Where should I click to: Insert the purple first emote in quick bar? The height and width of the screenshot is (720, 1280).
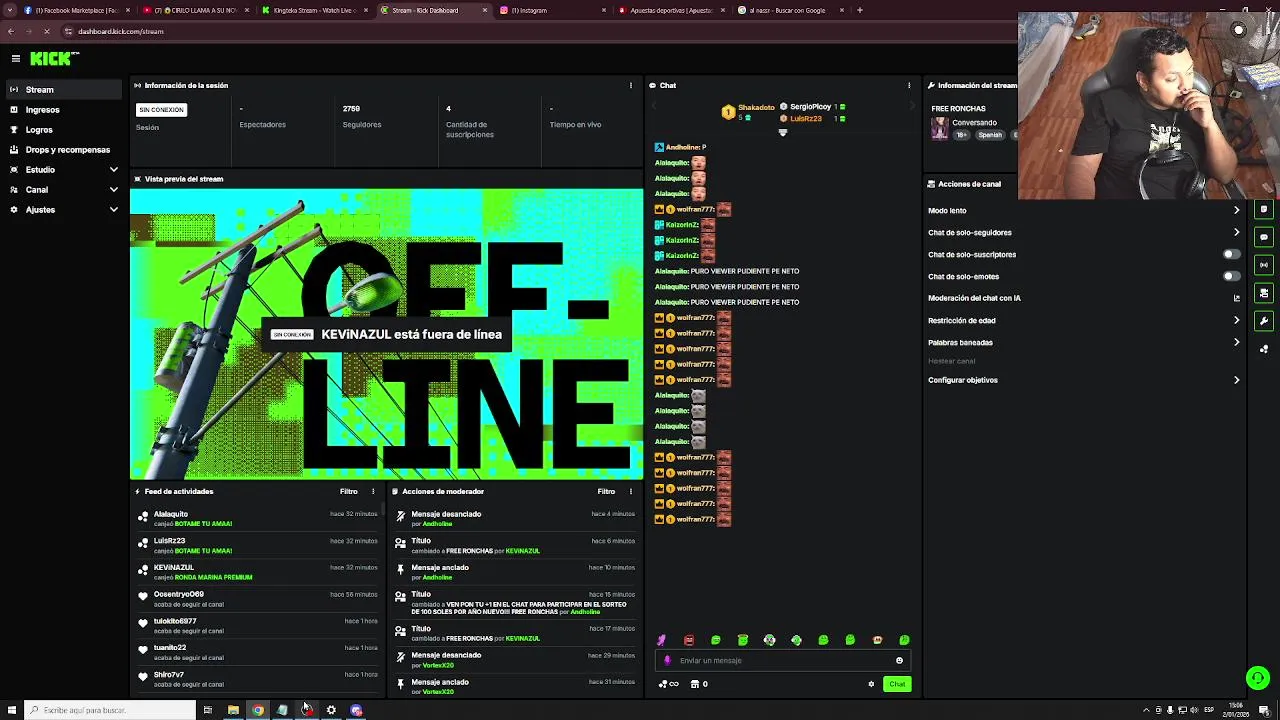661,640
